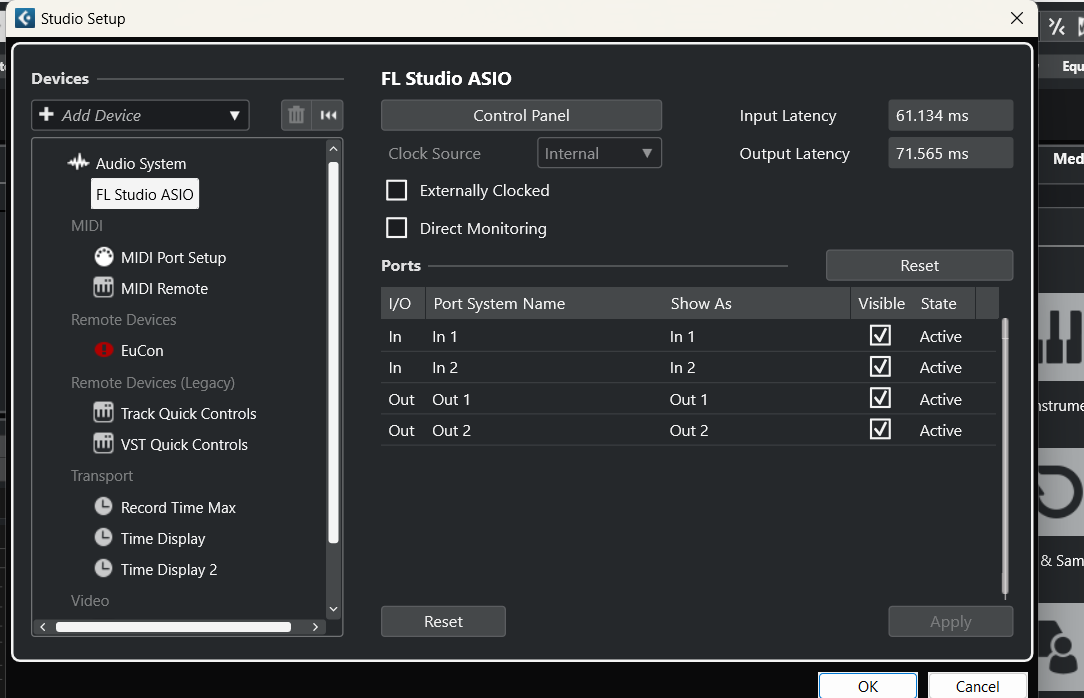Click Active state for In 1
This screenshot has height=698, width=1084.
coord(940,337)
